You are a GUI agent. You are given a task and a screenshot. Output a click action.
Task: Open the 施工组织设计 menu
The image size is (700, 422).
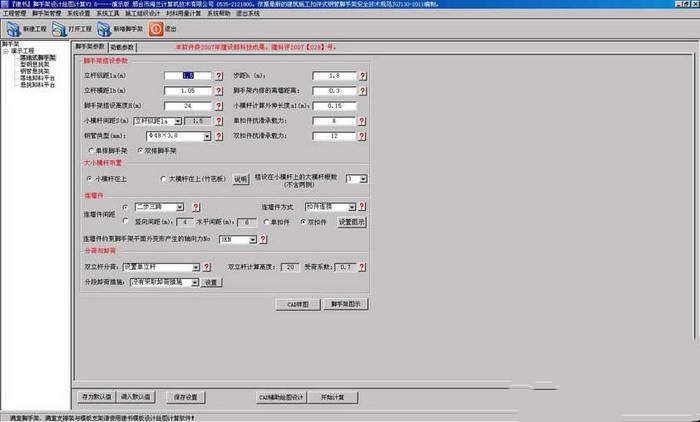tap(142, 13)
